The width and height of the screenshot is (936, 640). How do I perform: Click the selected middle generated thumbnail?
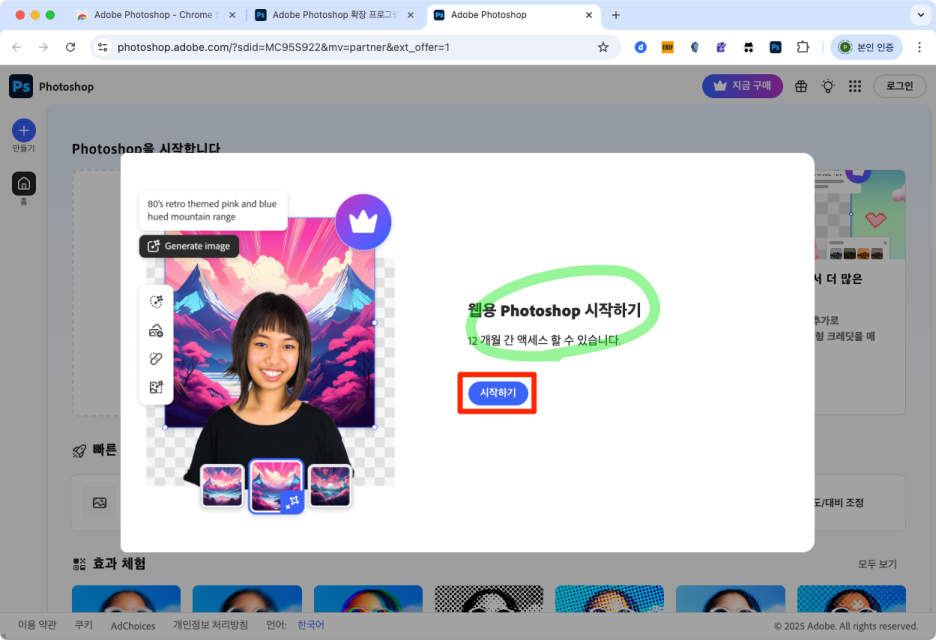tap(276, 486)
